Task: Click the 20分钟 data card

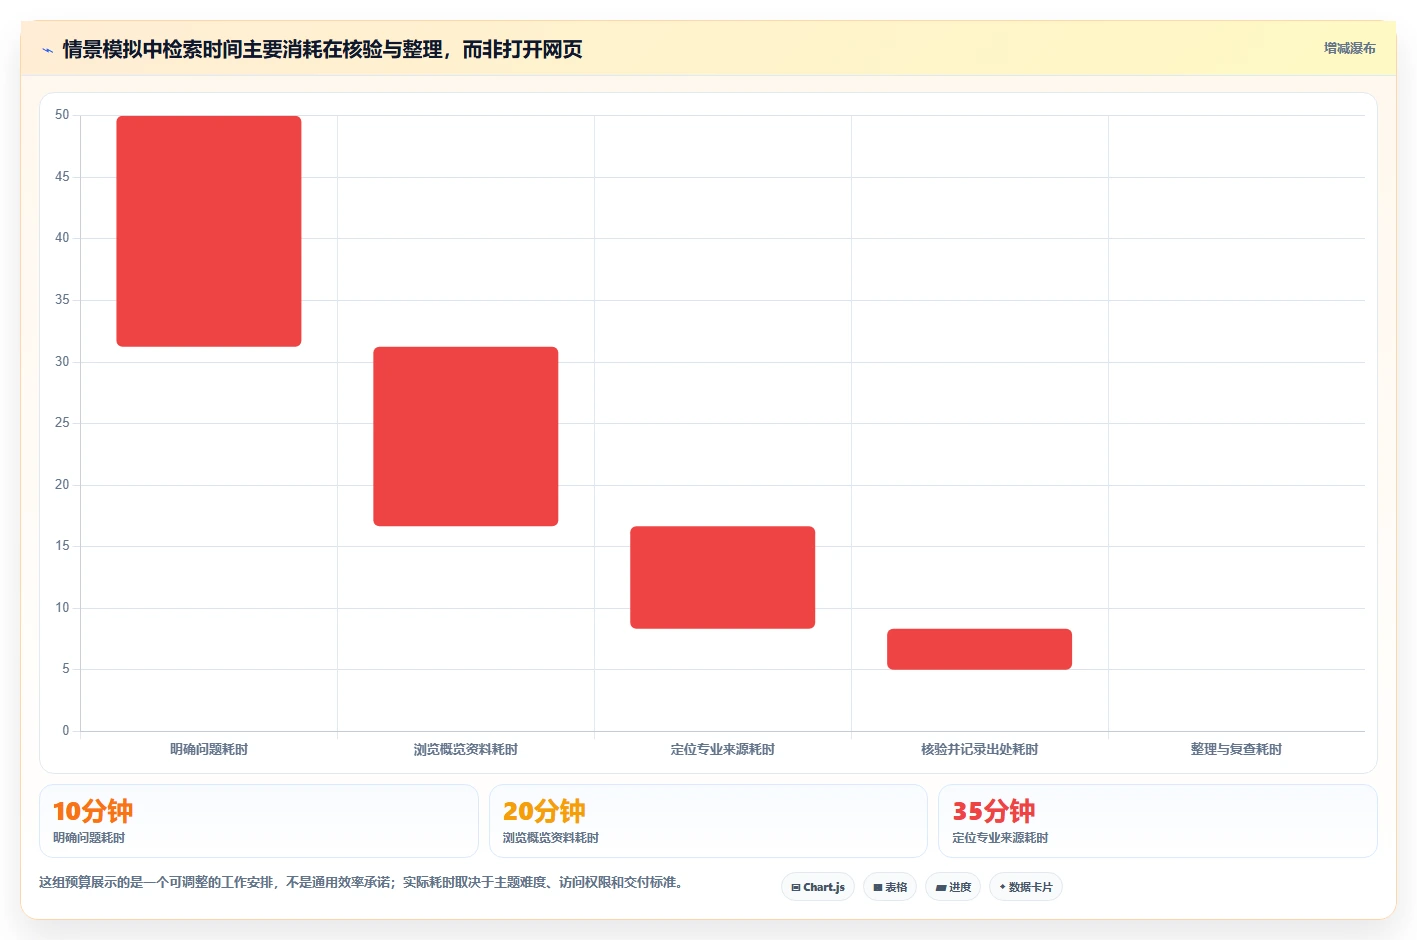Action: tap(708, 821)
